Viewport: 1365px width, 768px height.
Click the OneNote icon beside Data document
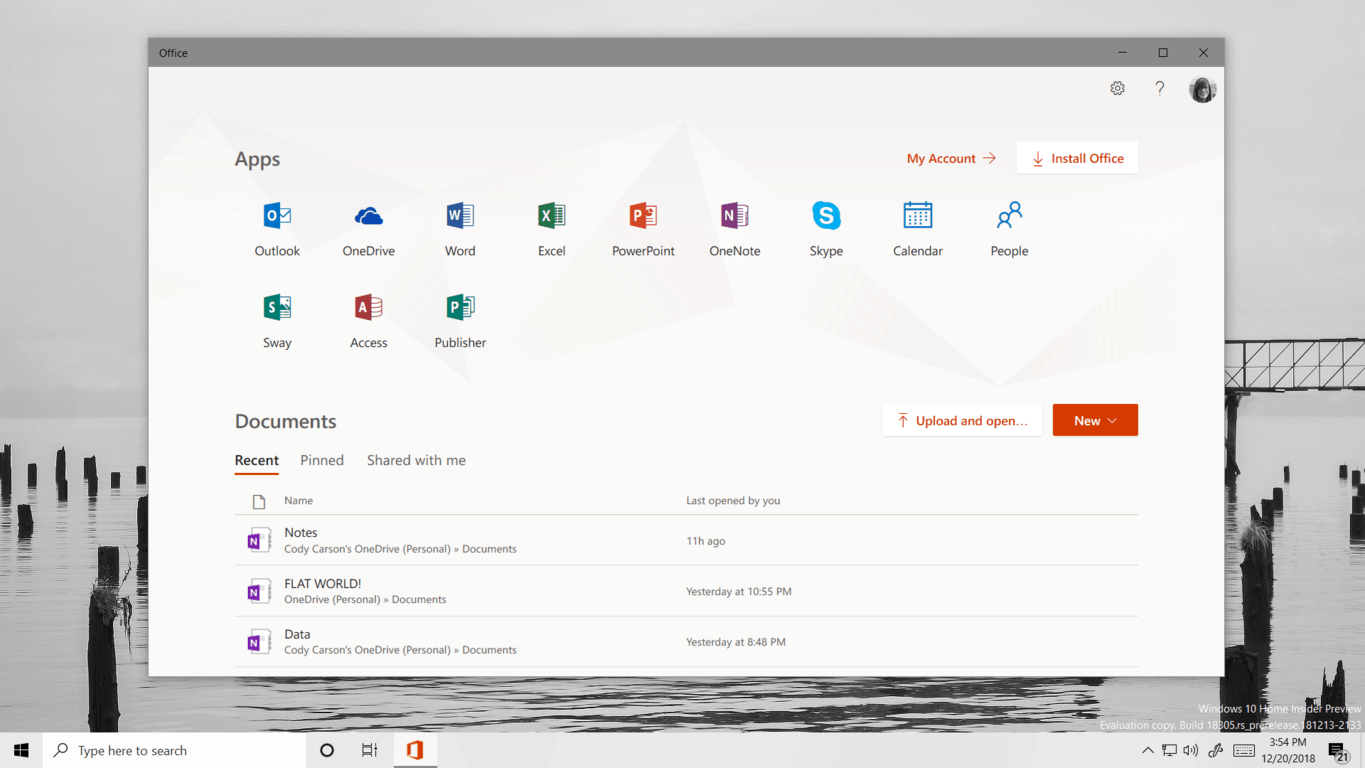pyautogui.click(x=259, y=642)
